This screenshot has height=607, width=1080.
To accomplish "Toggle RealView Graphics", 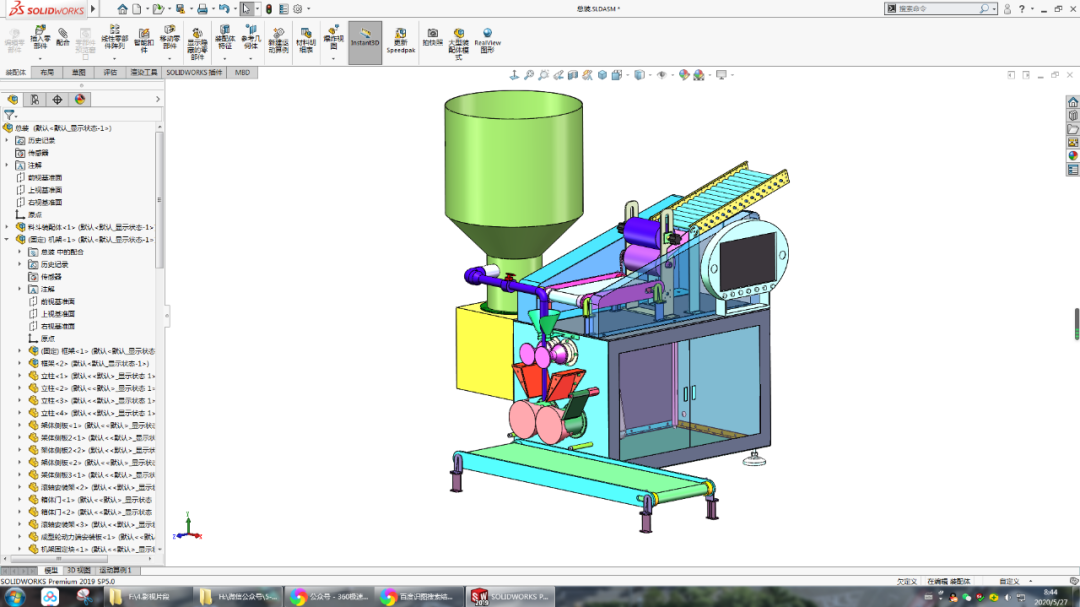I will tap(488, 41).
